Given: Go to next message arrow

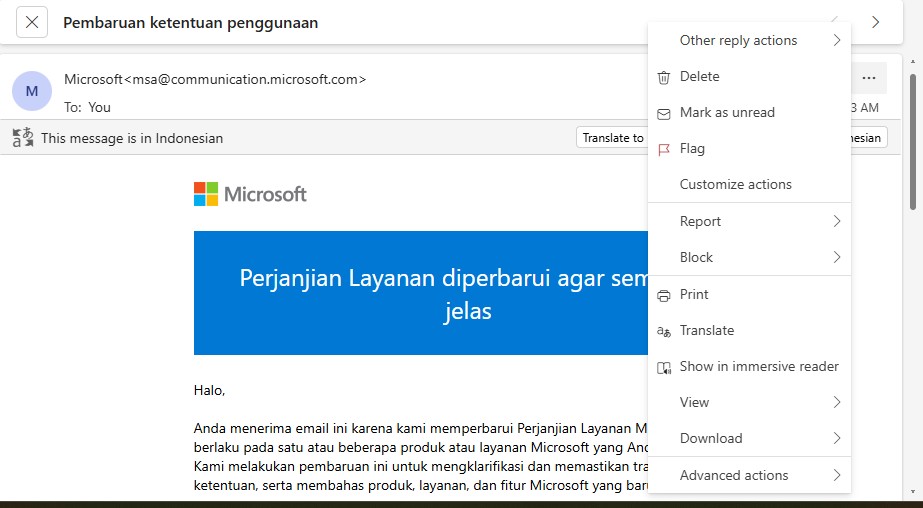Looking at the screenshot, I should click(875, 22).
